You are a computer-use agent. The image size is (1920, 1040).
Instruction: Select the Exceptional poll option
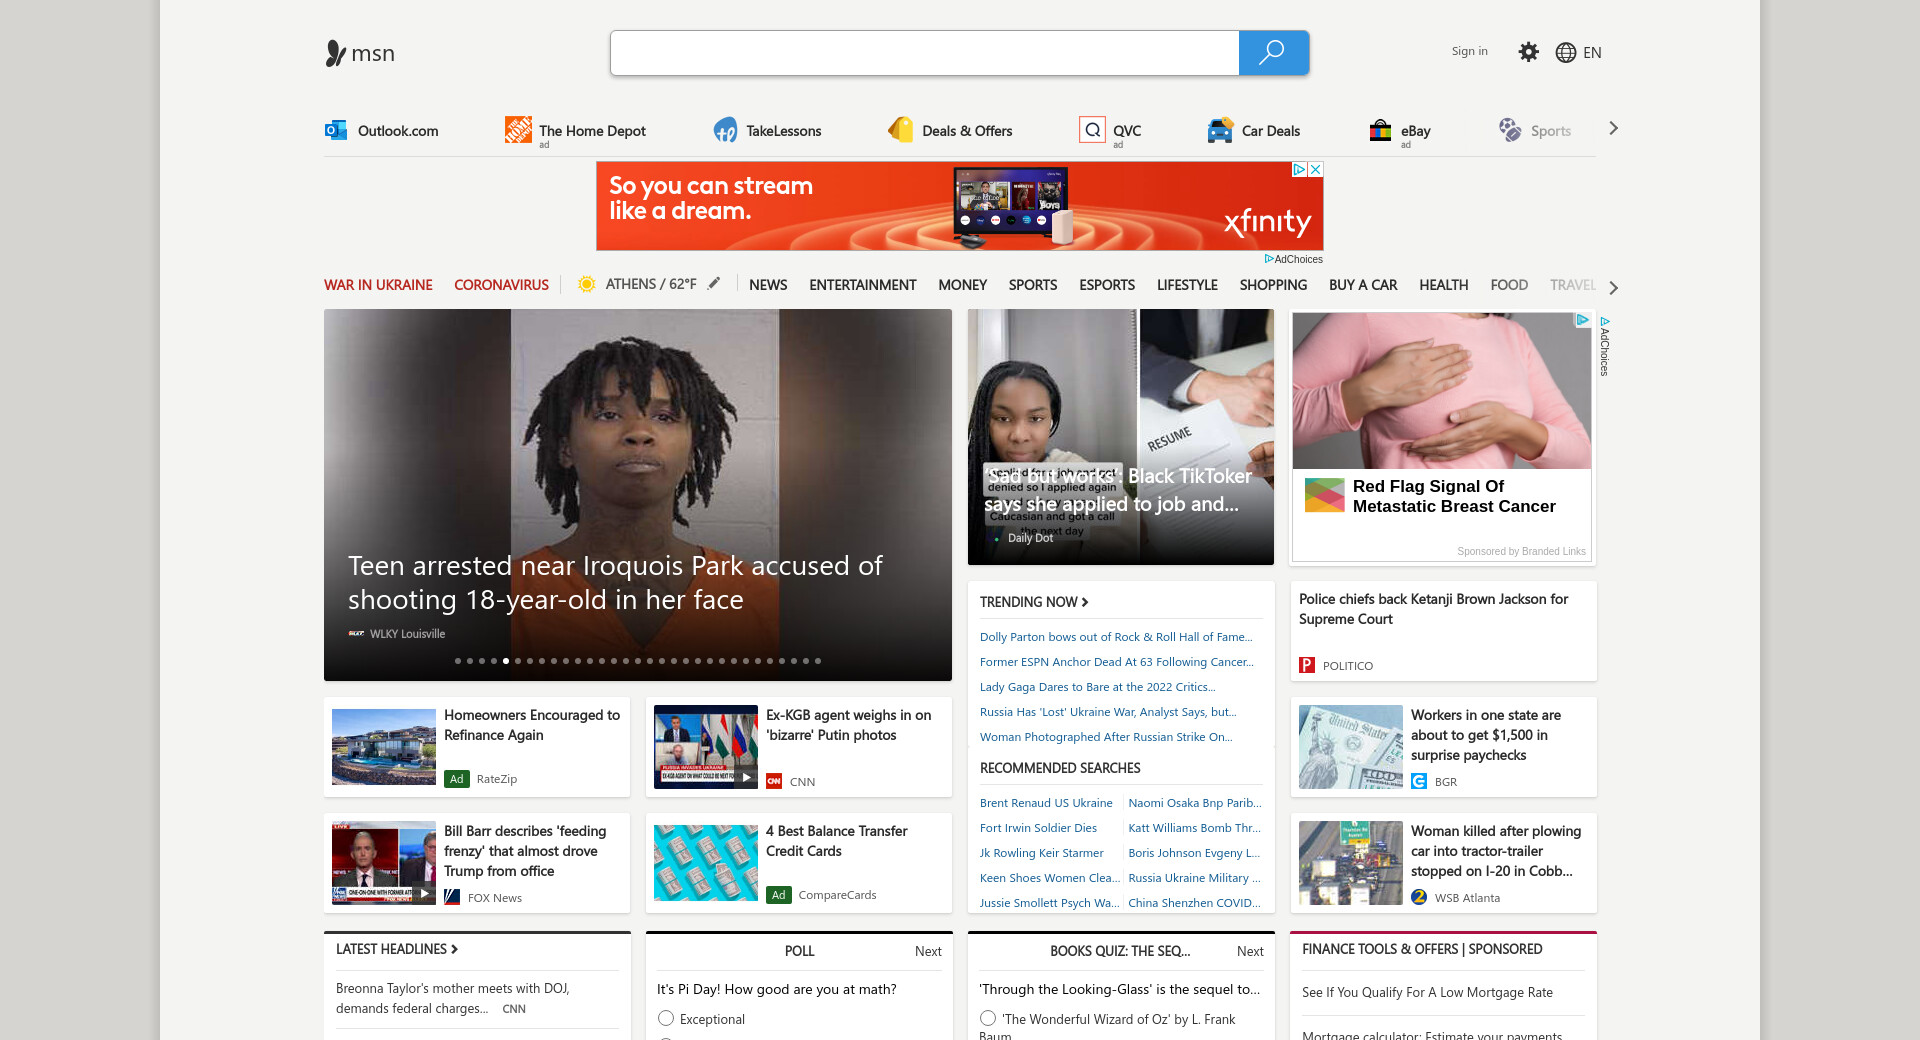coord(666,1018)
